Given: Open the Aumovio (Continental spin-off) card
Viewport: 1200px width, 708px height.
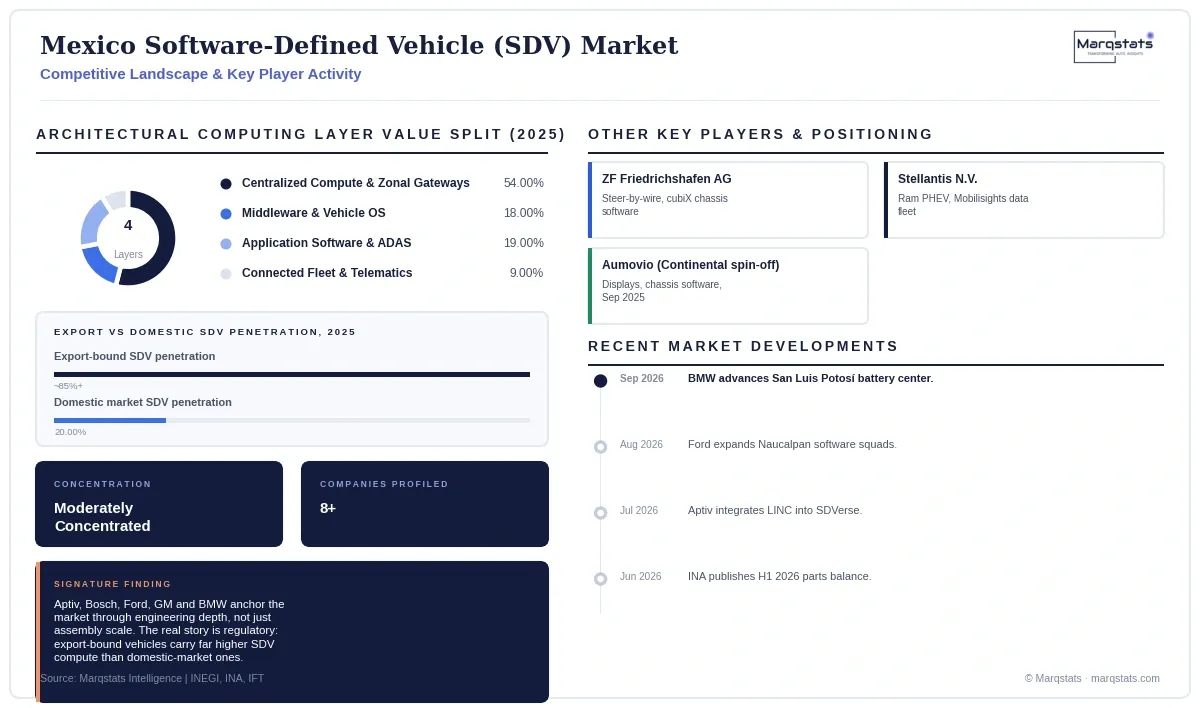Looking at the screenshot, I should (728, 286).
